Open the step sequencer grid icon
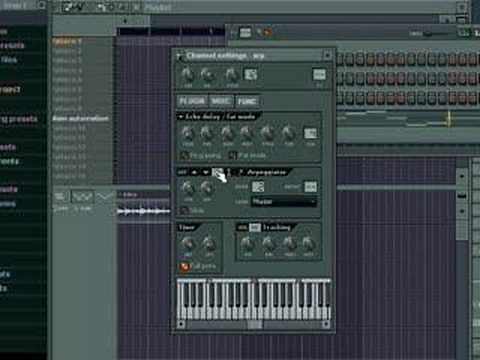Image resolution: width=480 pixels, height=360 pixels. [245, 33]
